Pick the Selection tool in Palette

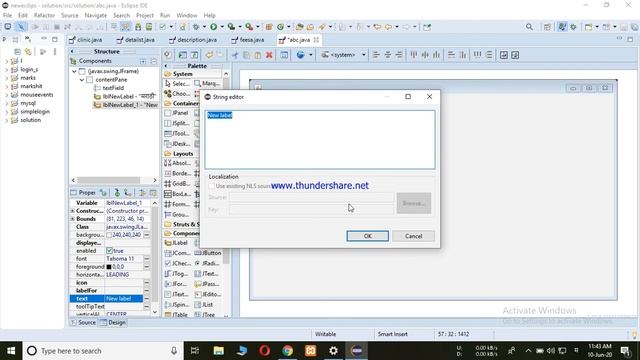click(x=177, y=83)
